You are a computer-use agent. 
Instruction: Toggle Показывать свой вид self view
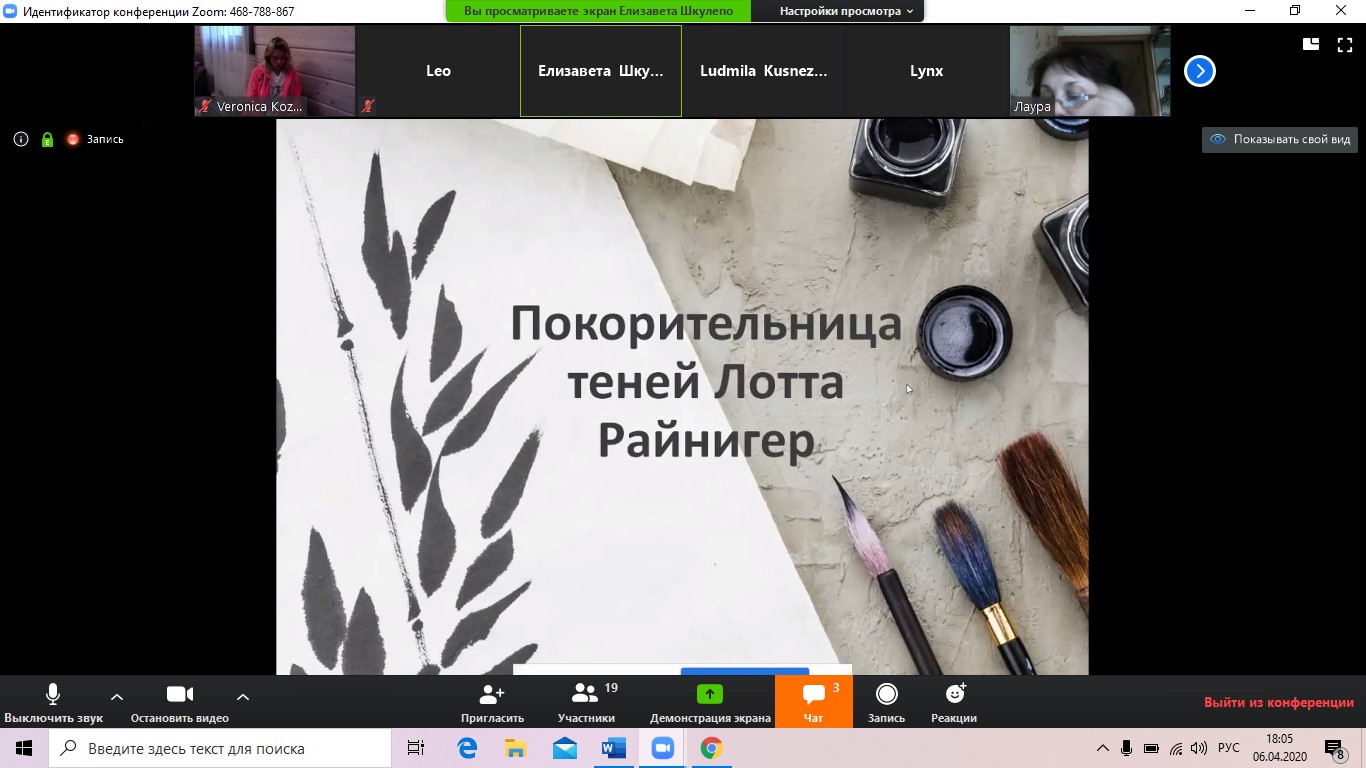tap(1280, 139)
